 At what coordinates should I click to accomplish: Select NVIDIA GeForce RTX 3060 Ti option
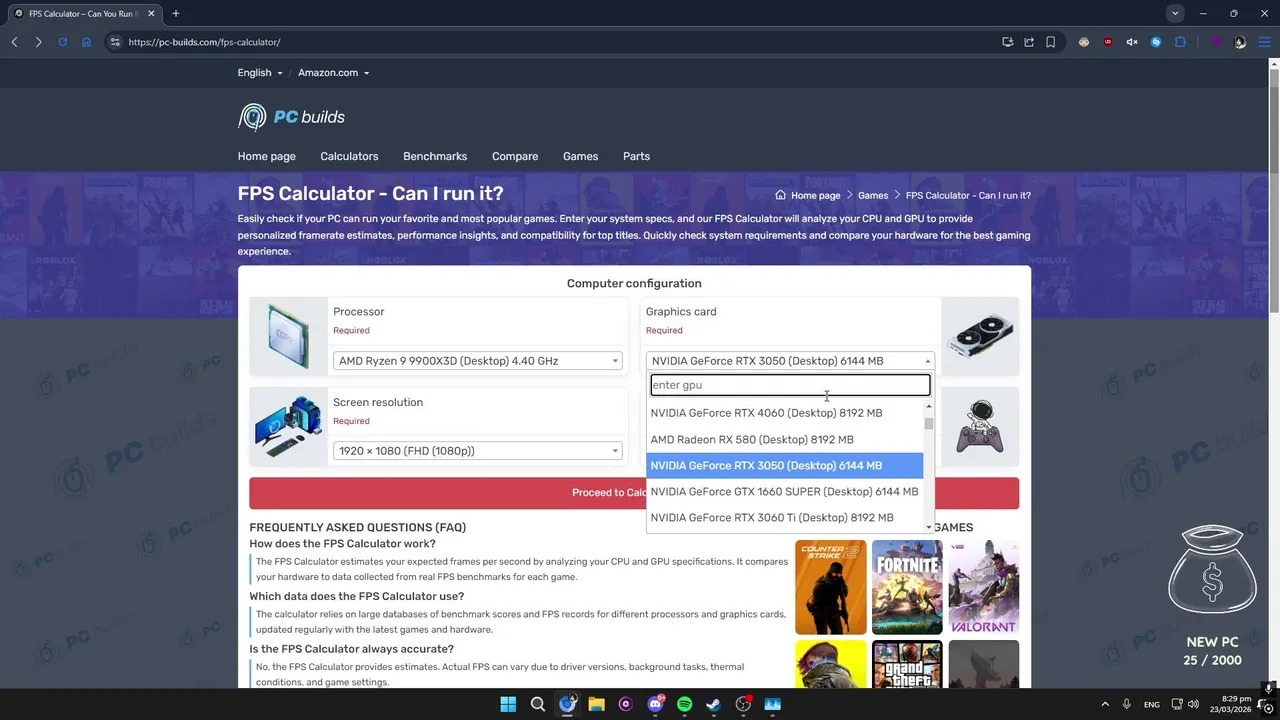pos(785,517)
